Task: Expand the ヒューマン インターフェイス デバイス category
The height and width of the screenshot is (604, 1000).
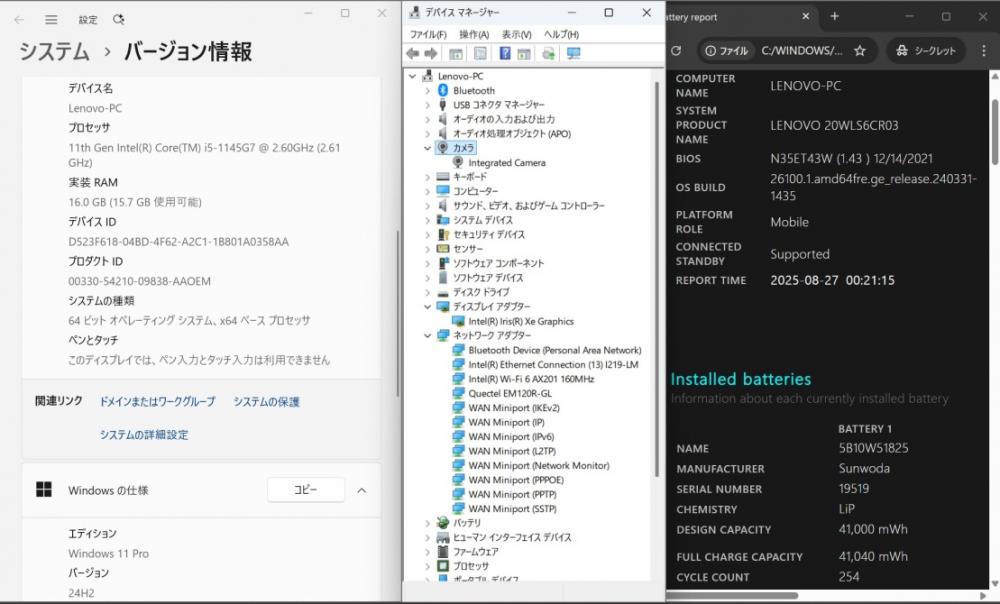Action: coord(427,537)
